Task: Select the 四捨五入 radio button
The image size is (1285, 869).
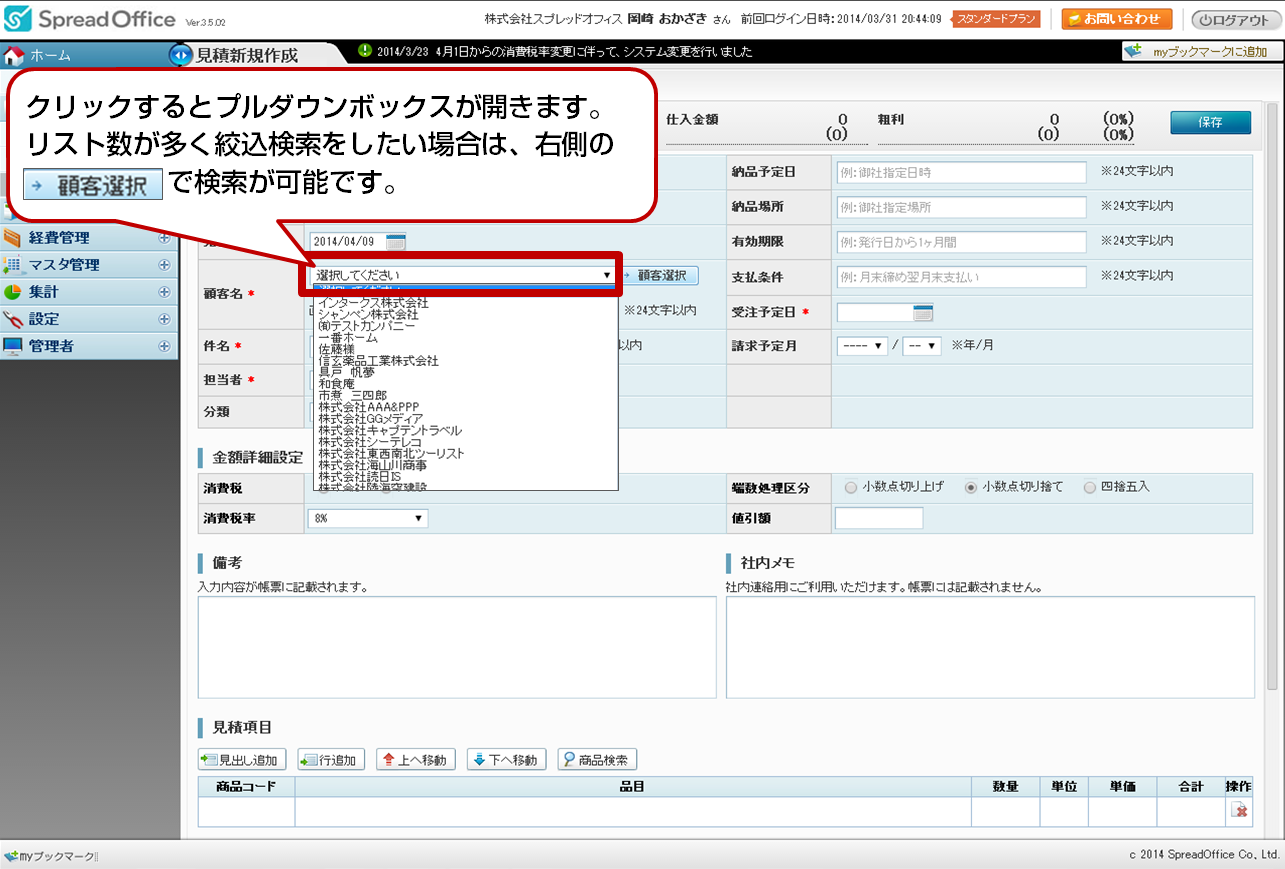Action: tap(1090, 487)
